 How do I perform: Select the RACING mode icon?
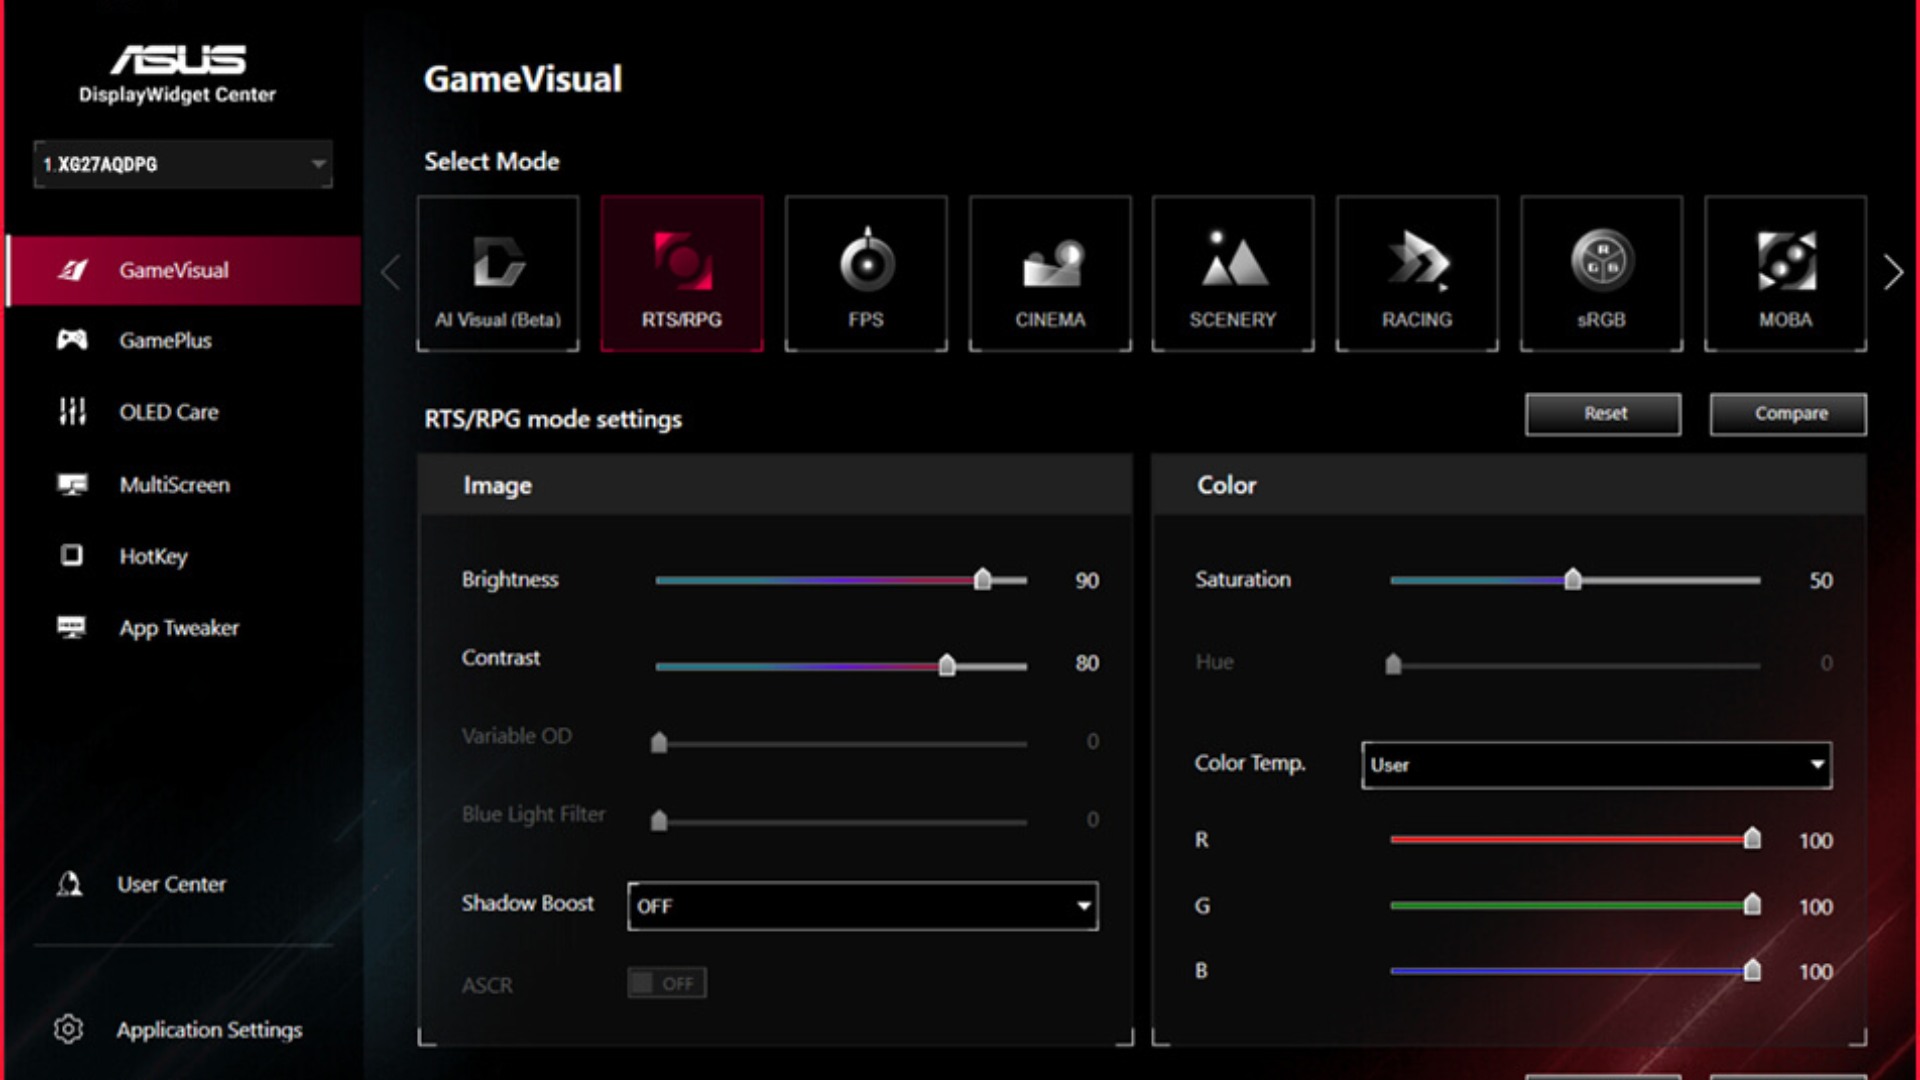click(x=1416, y=272)
